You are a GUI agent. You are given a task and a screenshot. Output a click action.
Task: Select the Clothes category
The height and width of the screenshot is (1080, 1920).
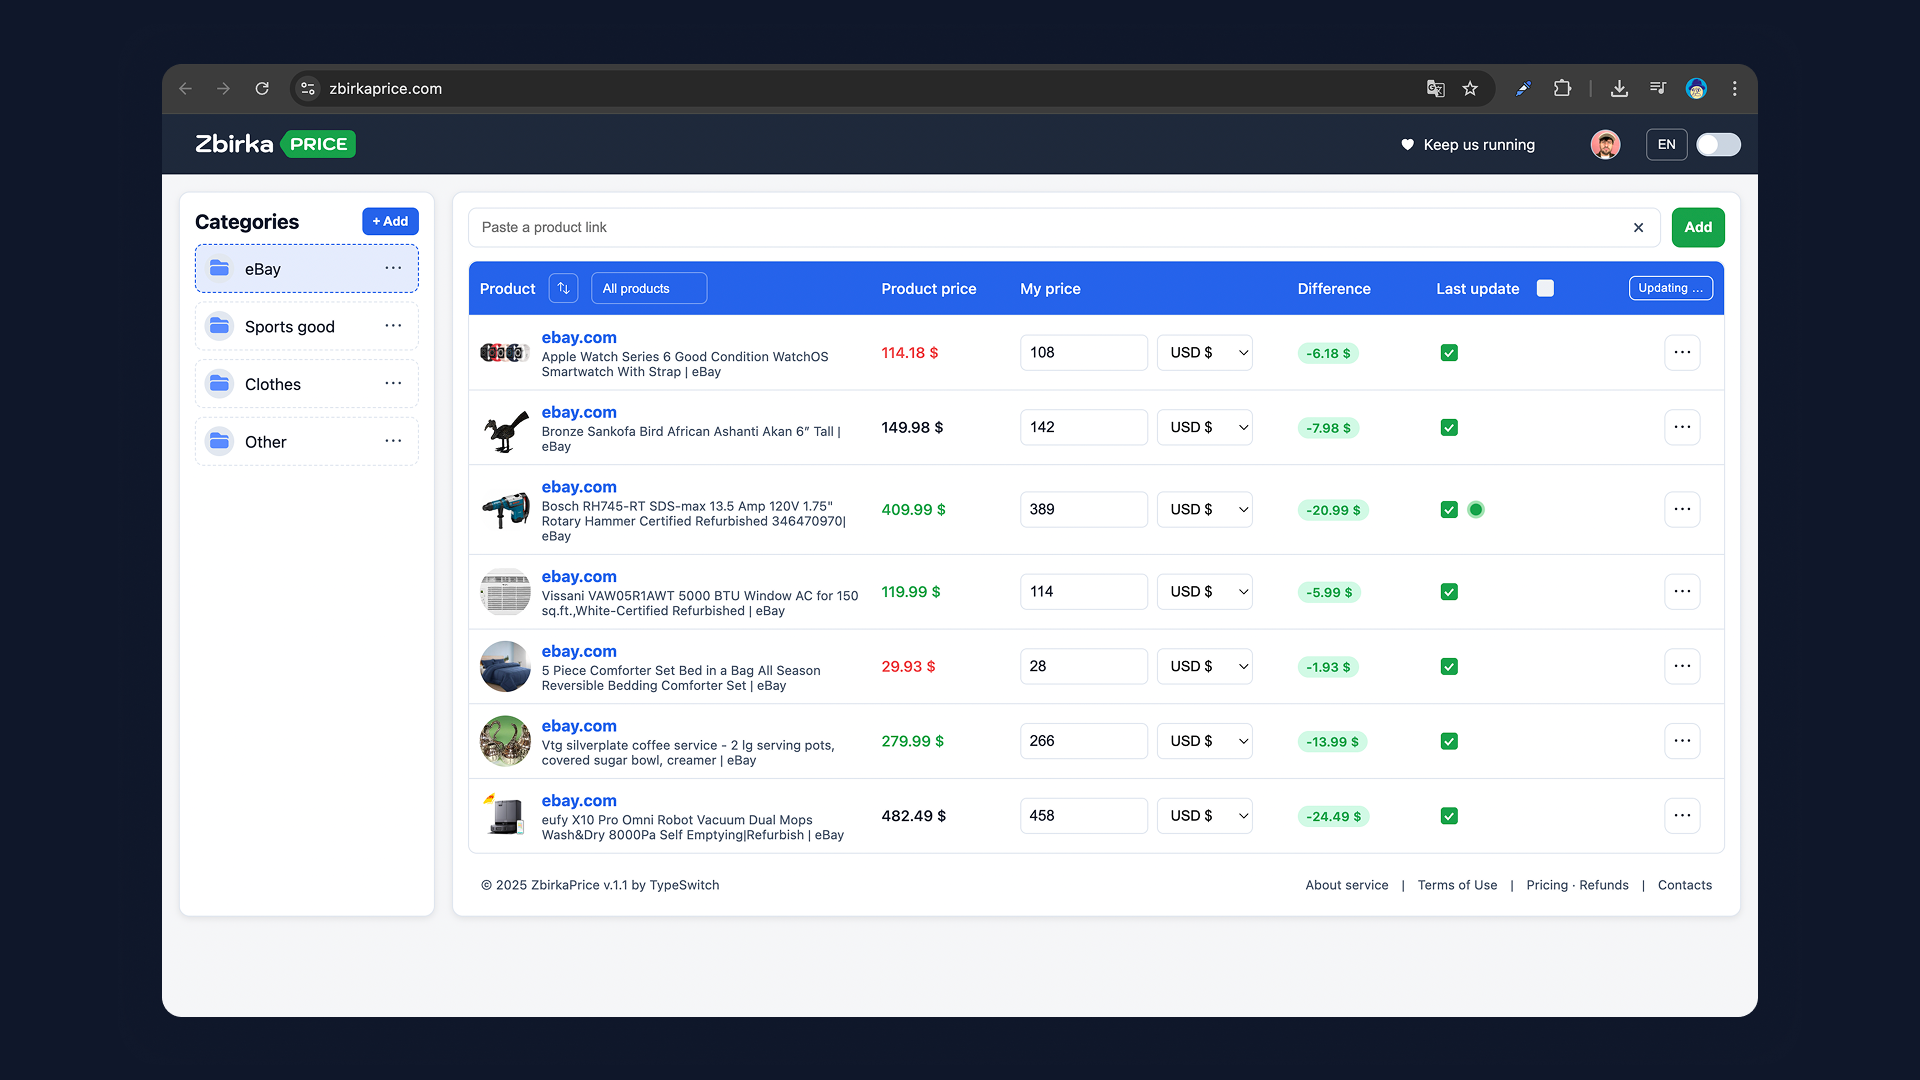coord(307,384)
